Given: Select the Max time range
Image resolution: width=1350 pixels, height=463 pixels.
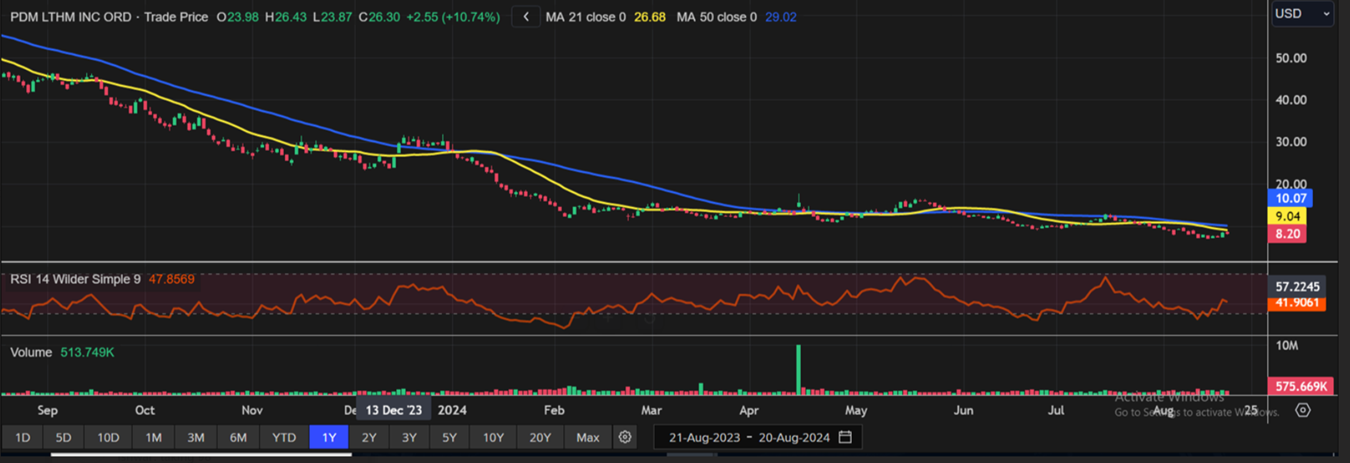Looking at the screenshot, I should [x=588, y=437].
